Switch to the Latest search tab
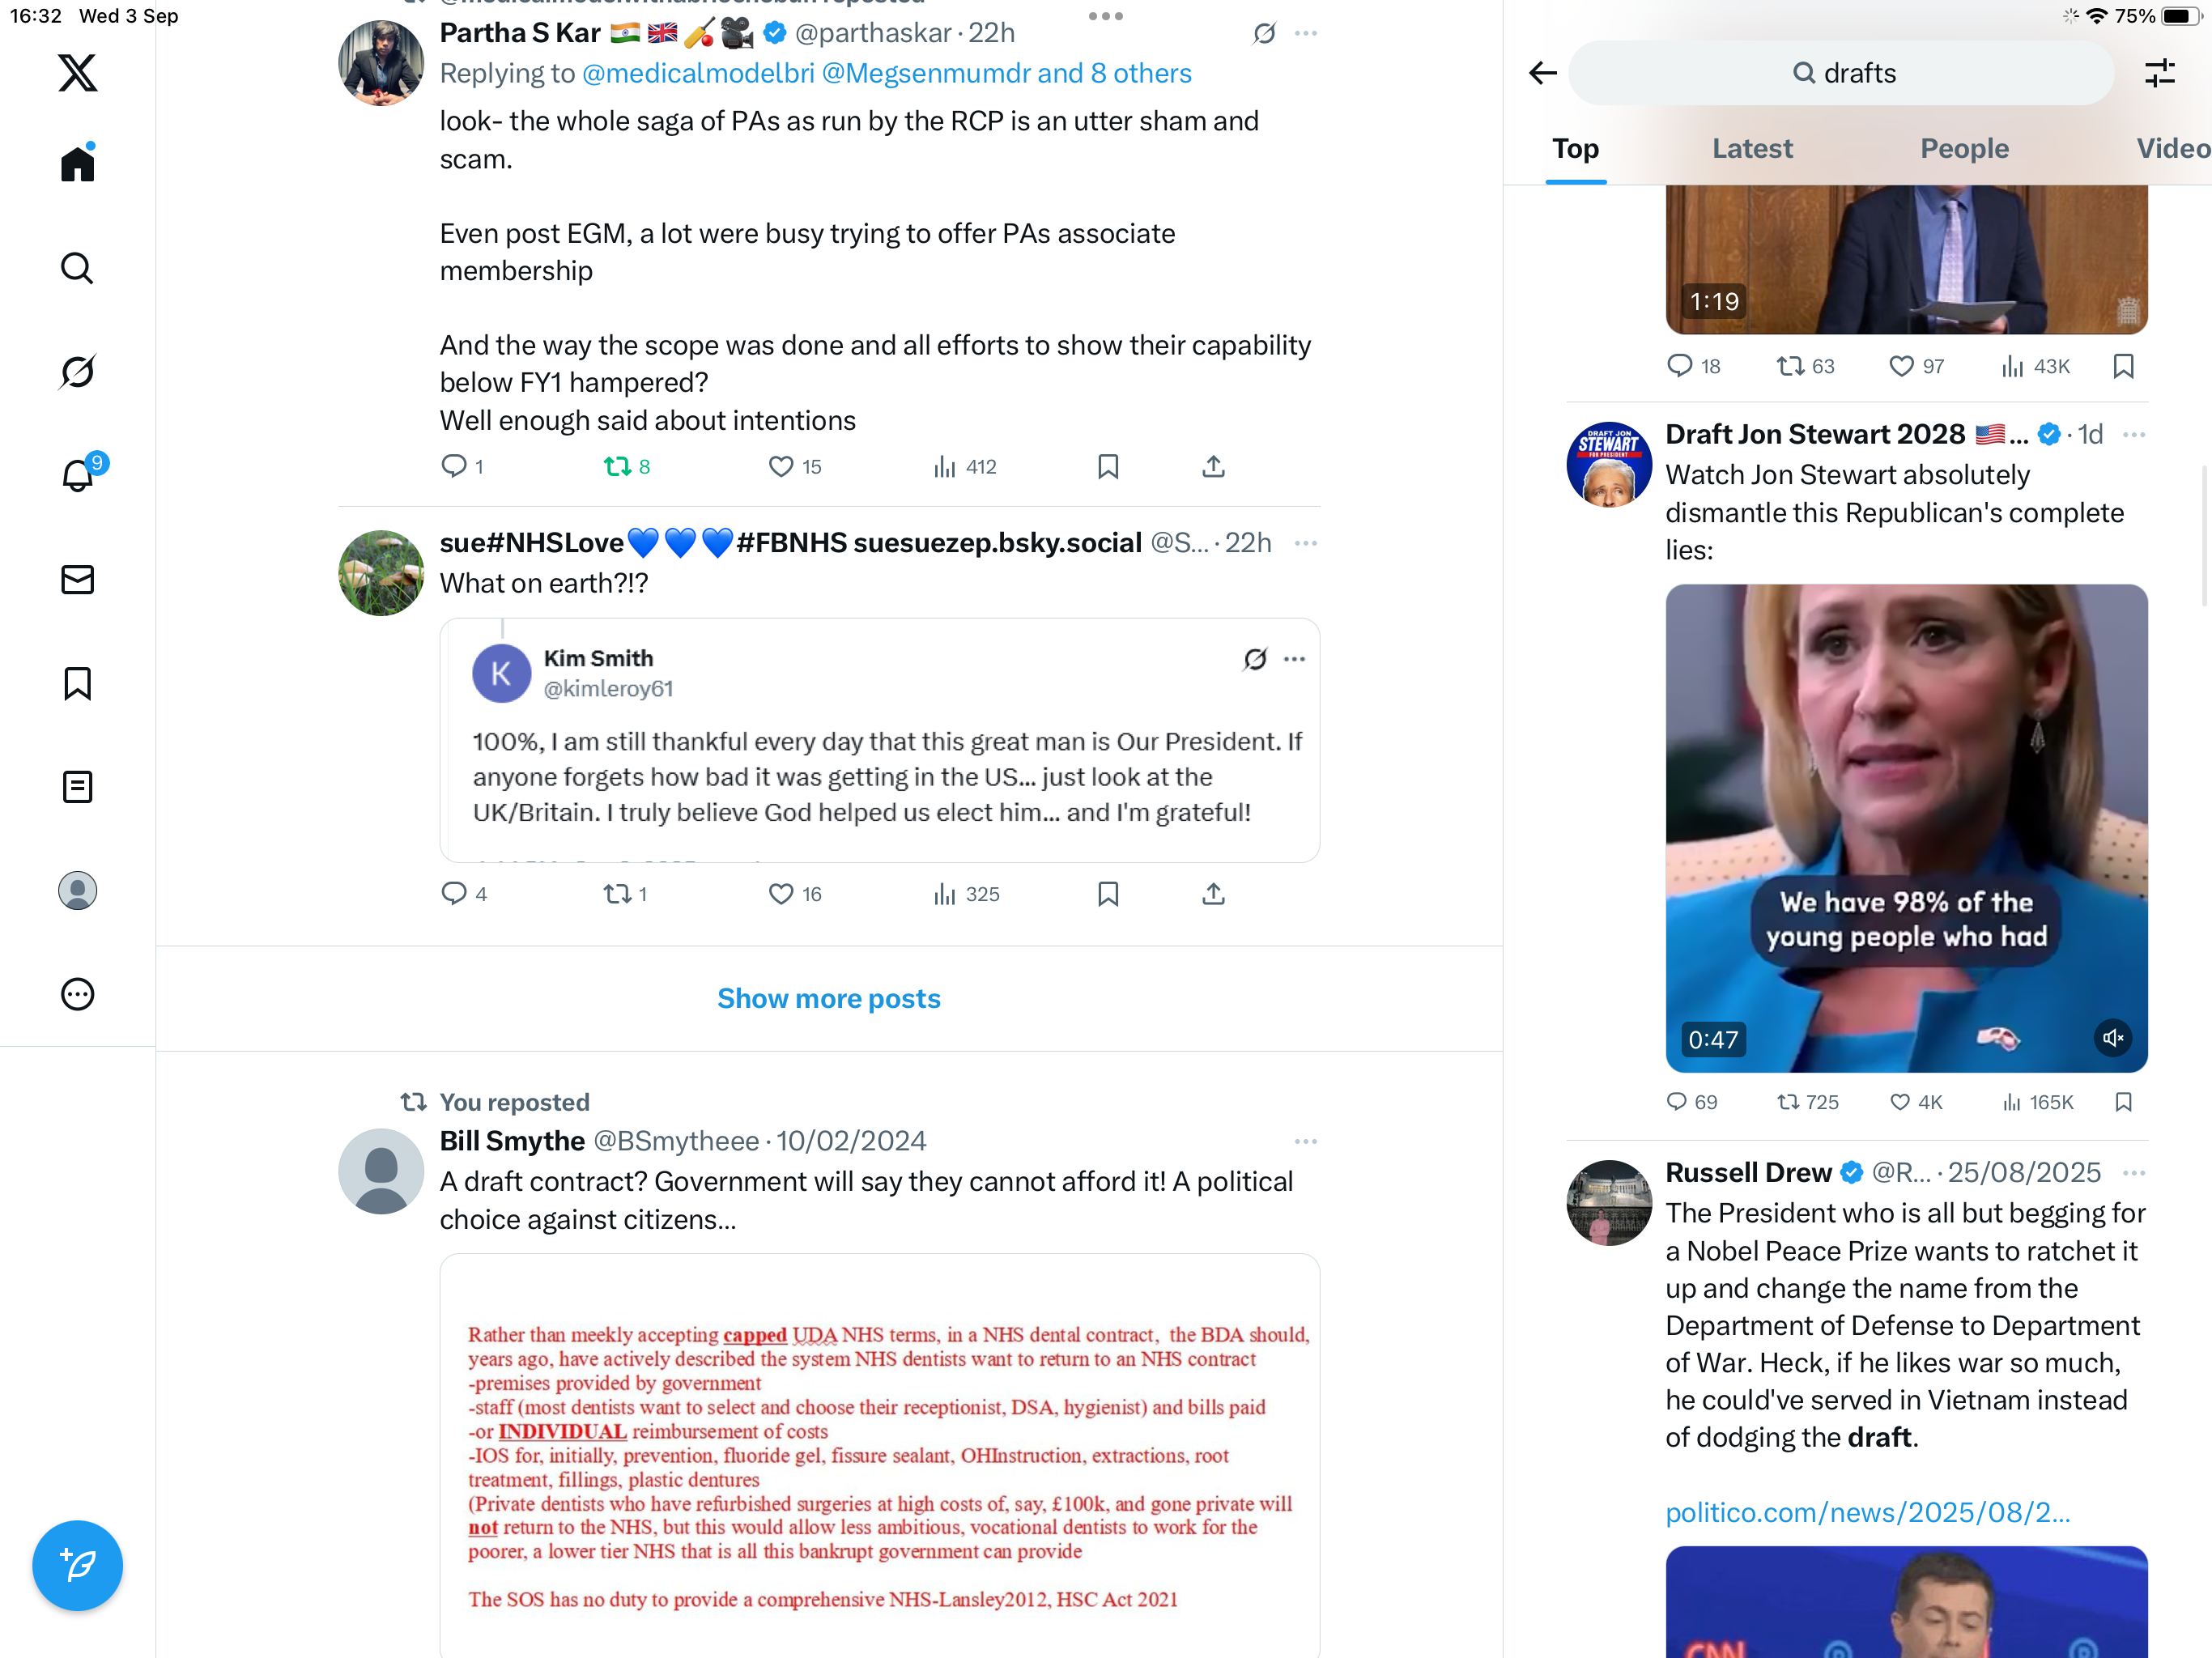Viewport: 2212px width, 1658px height. click(1752, 149)
